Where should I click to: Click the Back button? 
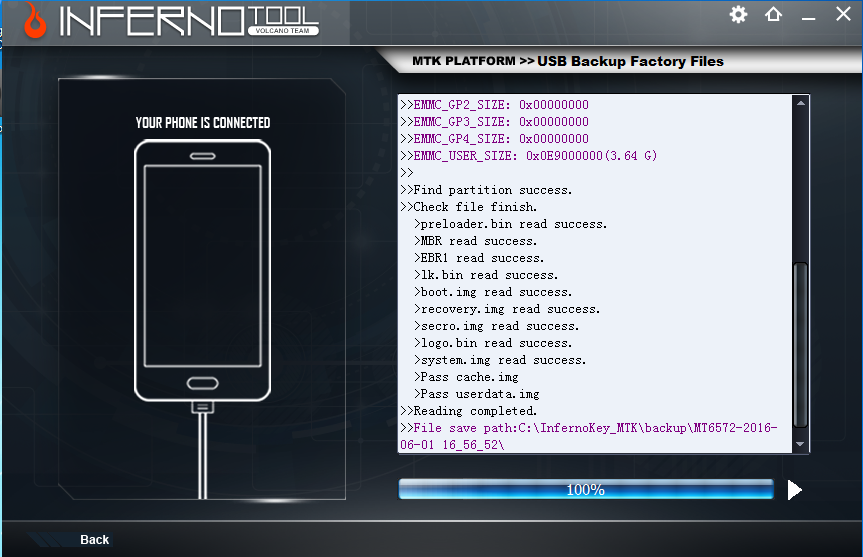[94, 539]
